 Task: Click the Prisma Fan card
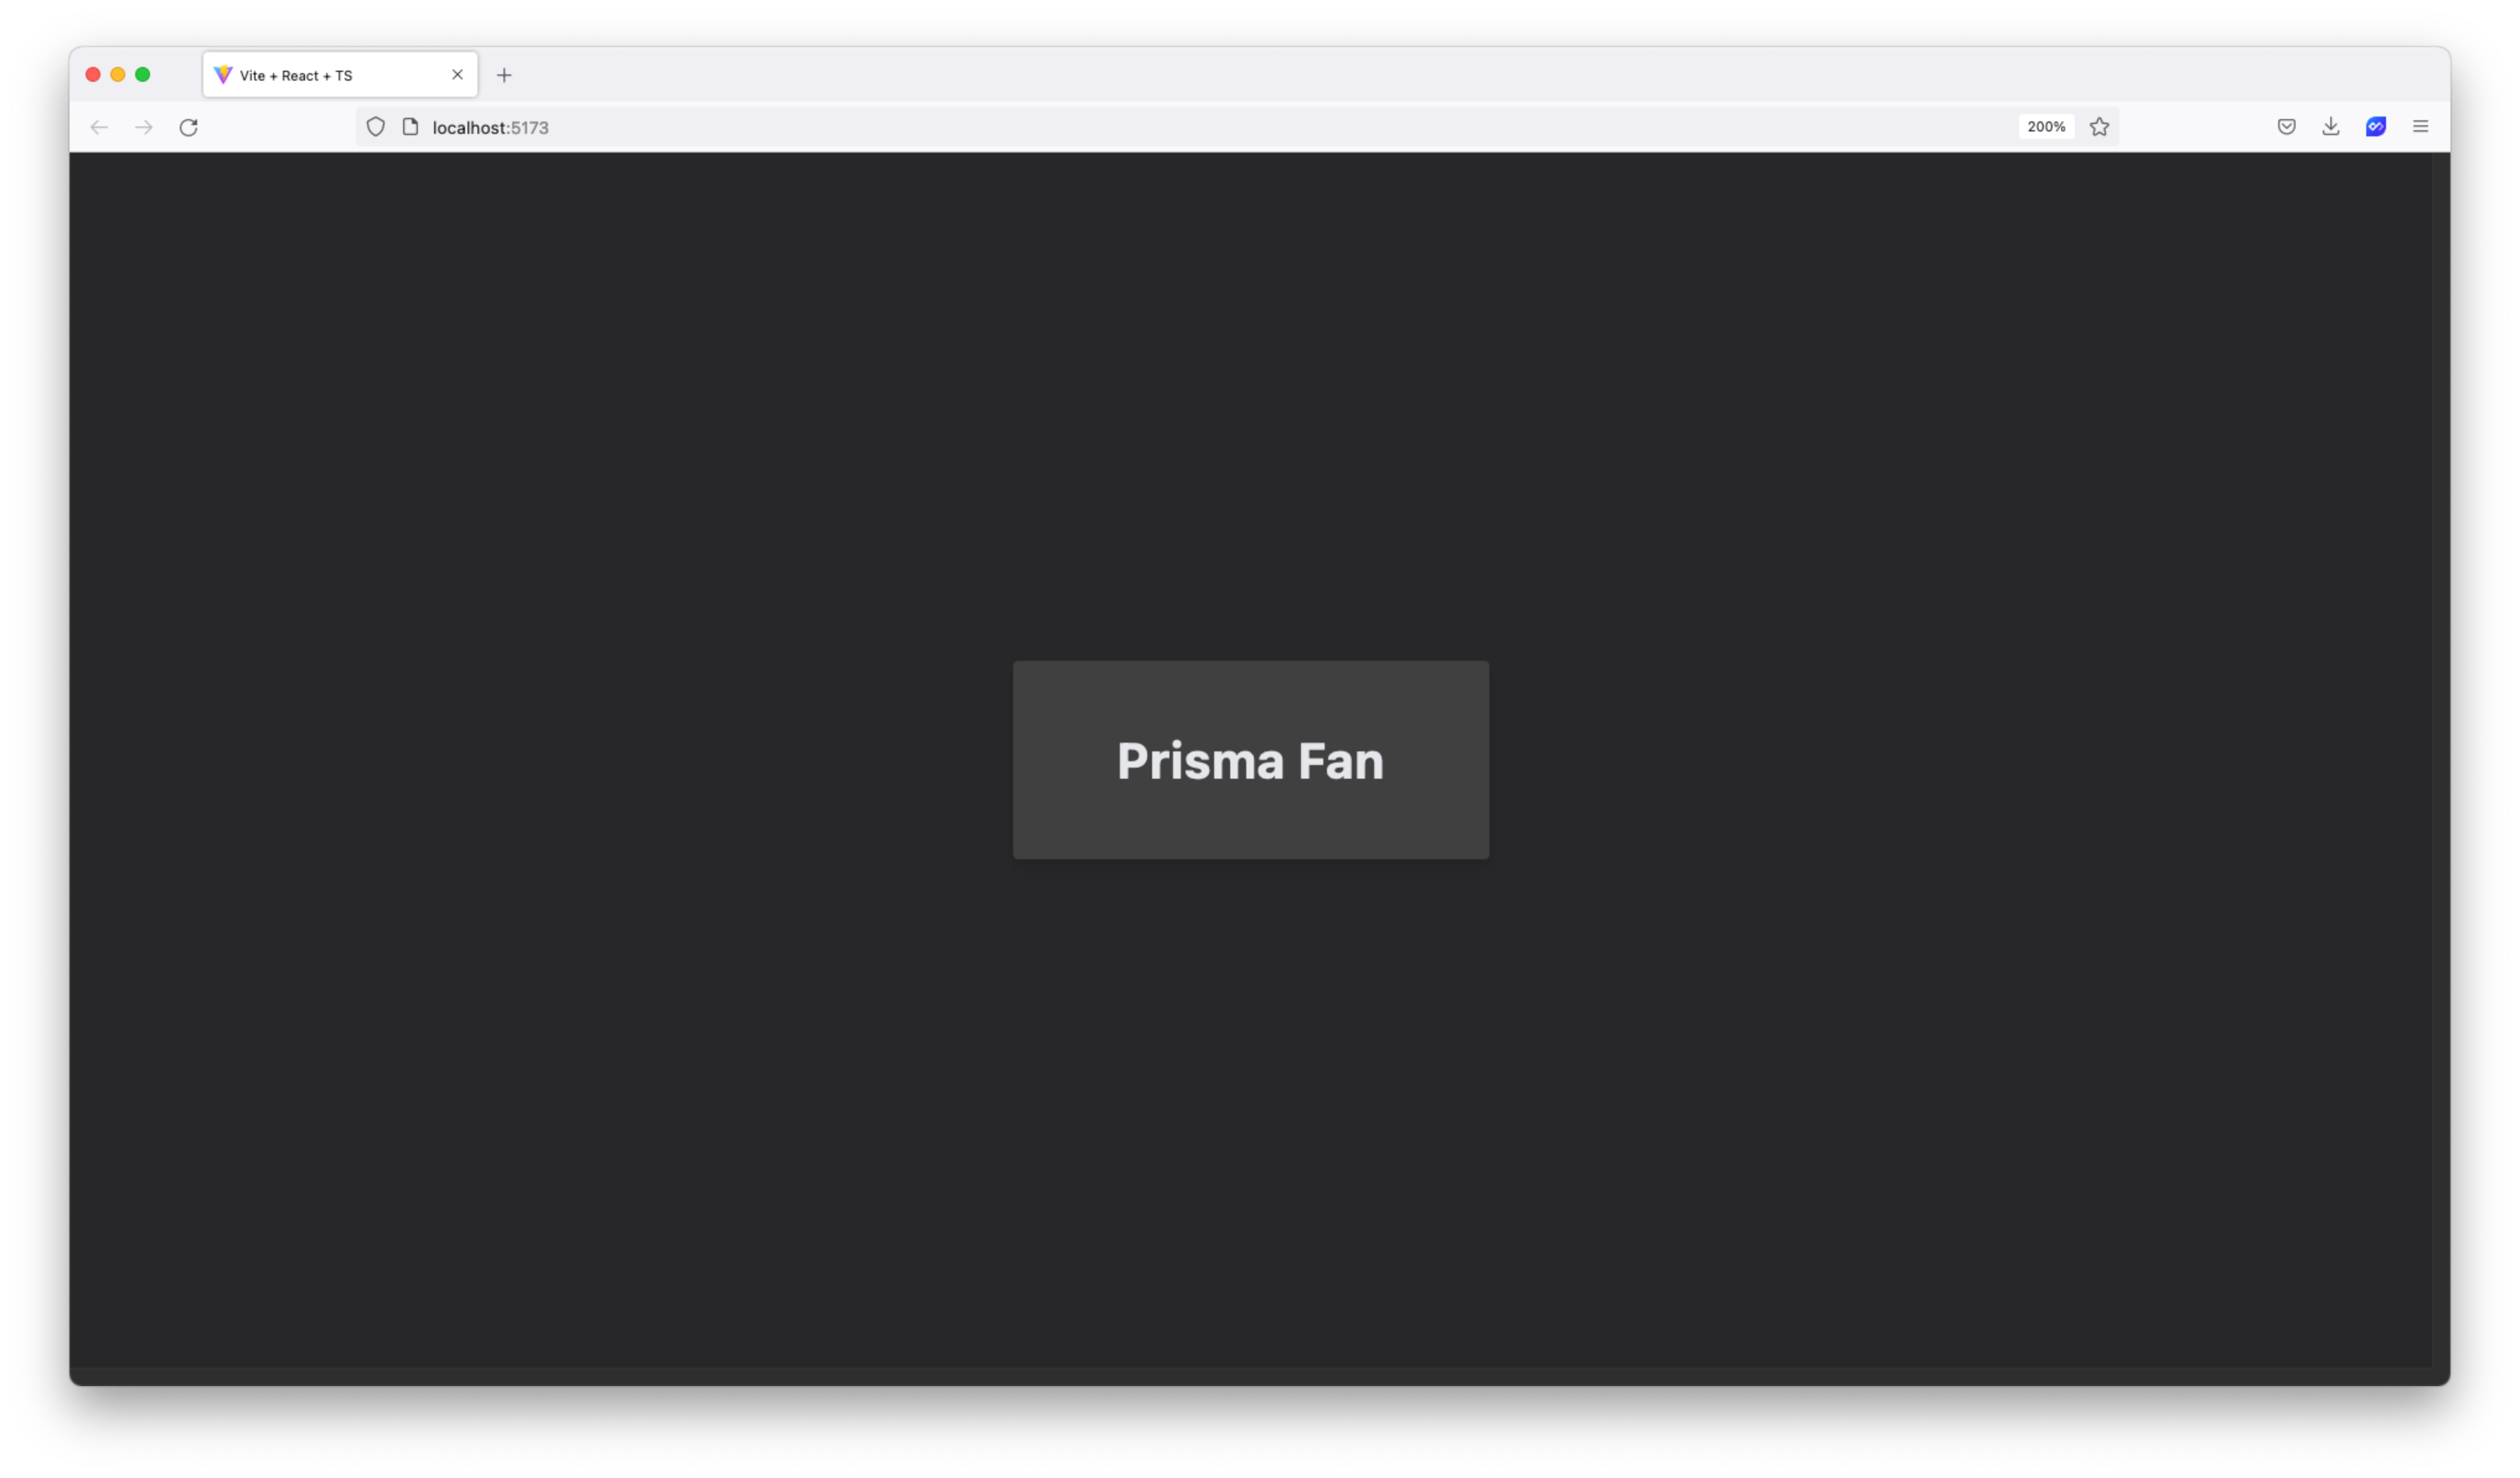click(1251, 760)
